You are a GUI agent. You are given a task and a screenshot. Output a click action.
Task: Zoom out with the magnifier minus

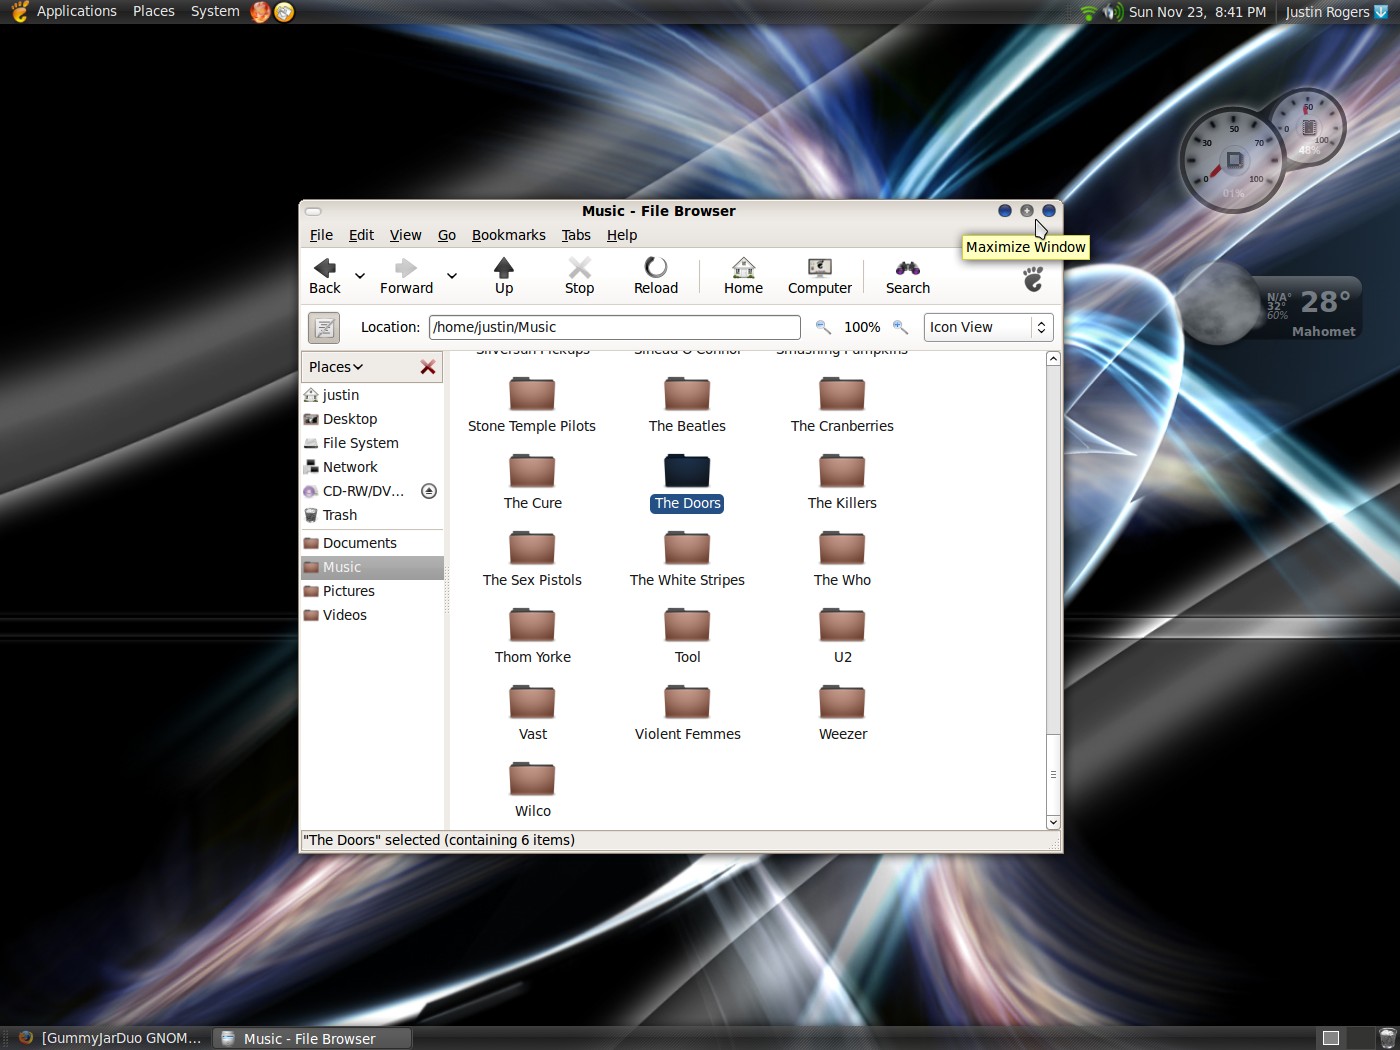[823, 327]
